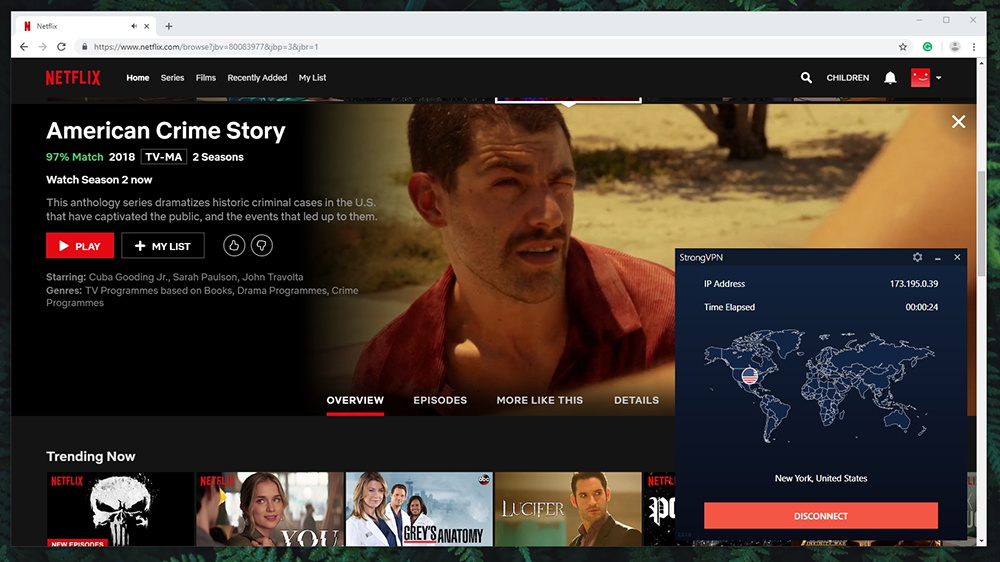Go forward in Chrome
This screenshot has width=1000, height=562.
click(x=42, y=47)
